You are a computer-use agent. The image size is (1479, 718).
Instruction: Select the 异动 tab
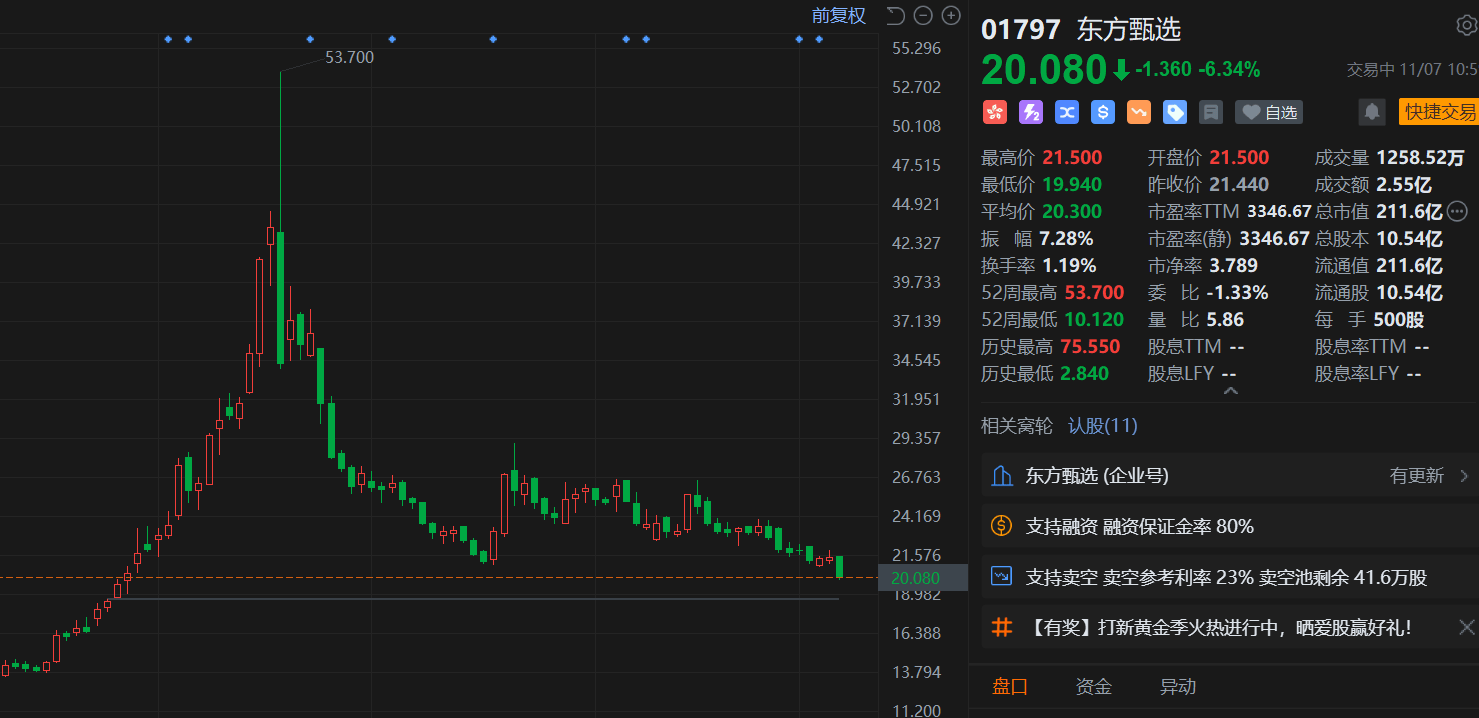tap(1178, 686)
